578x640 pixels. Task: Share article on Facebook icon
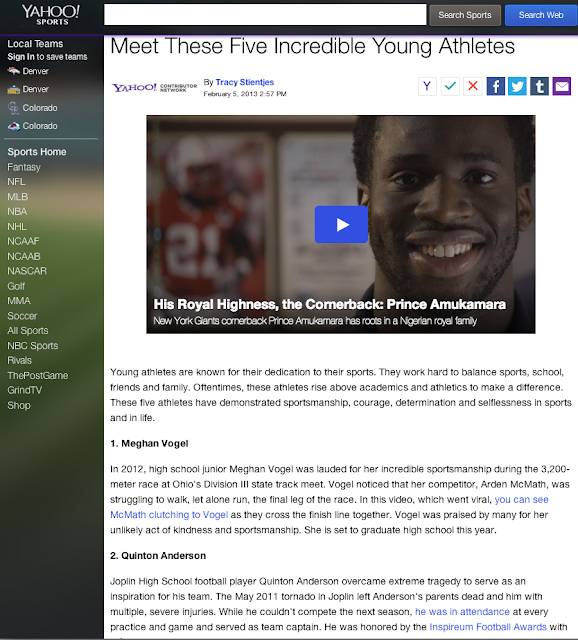496,86
